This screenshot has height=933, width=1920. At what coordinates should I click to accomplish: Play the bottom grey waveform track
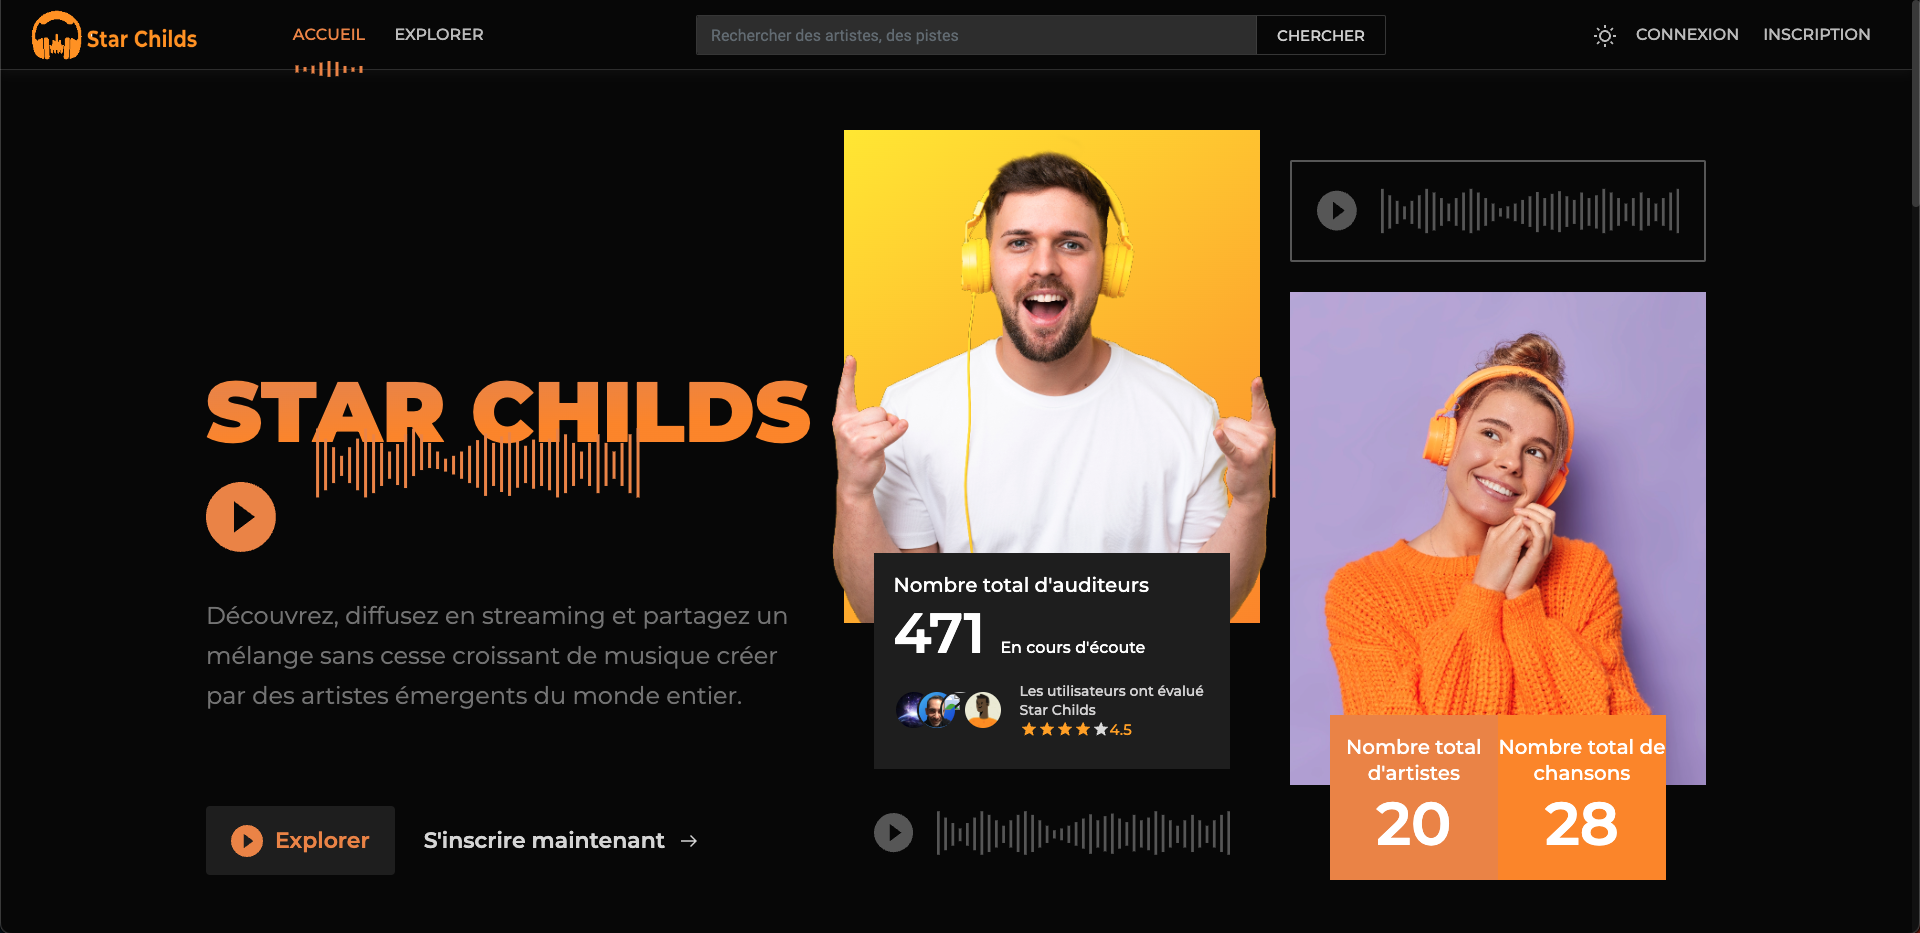tap(894, 832)
